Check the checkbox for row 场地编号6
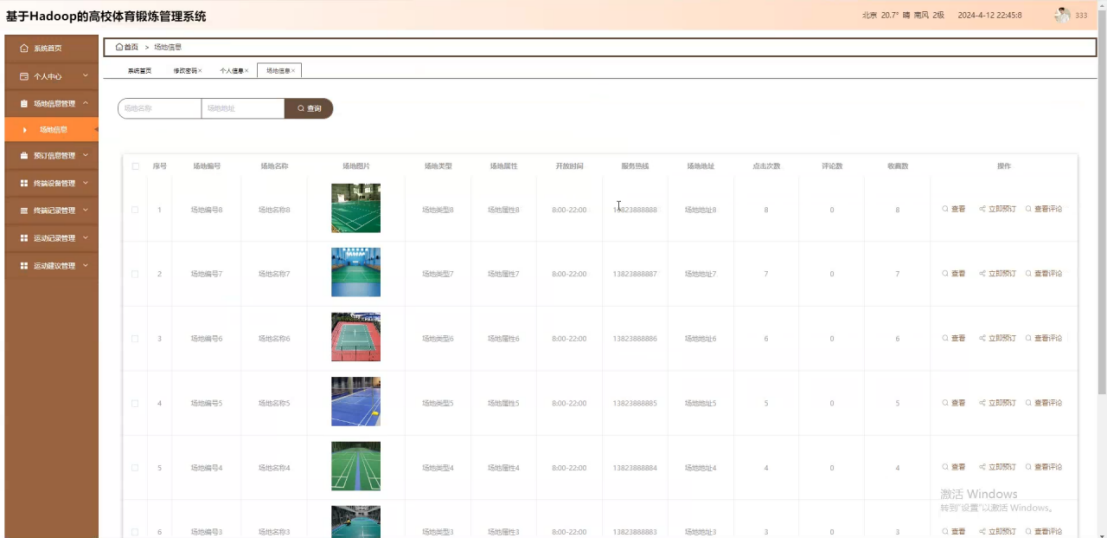1108x538 pixels. (x=135, y=339)
